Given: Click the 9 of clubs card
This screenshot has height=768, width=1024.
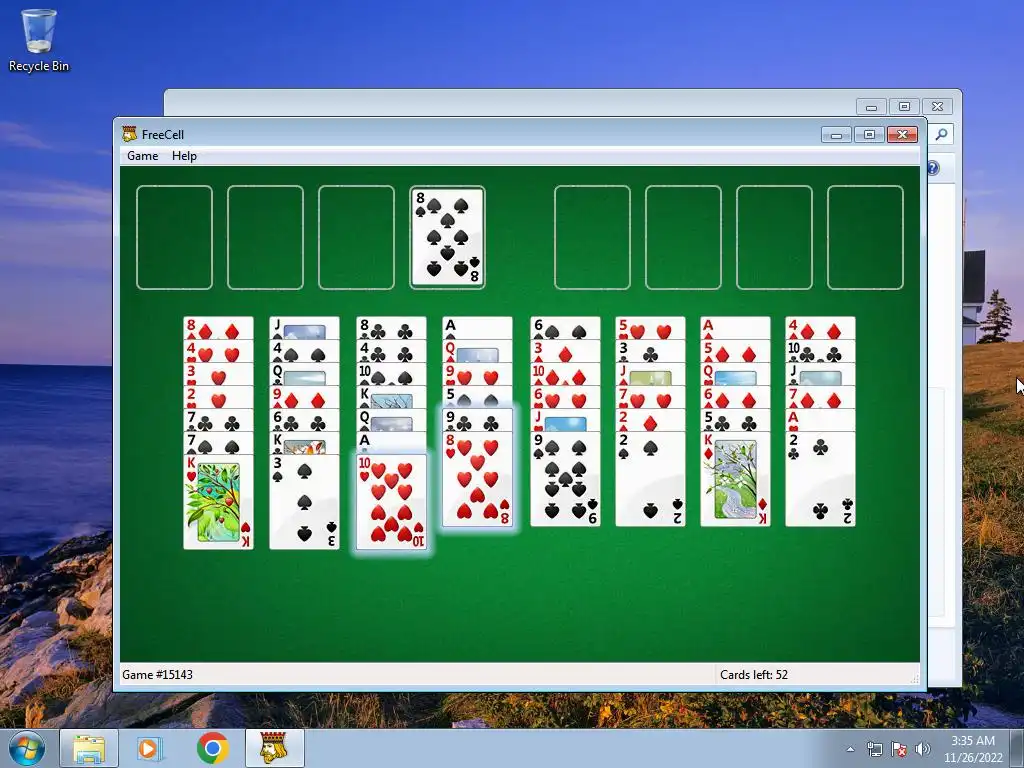Looking at the screenshot, I should pyautogui.click(x=477, y=420).
